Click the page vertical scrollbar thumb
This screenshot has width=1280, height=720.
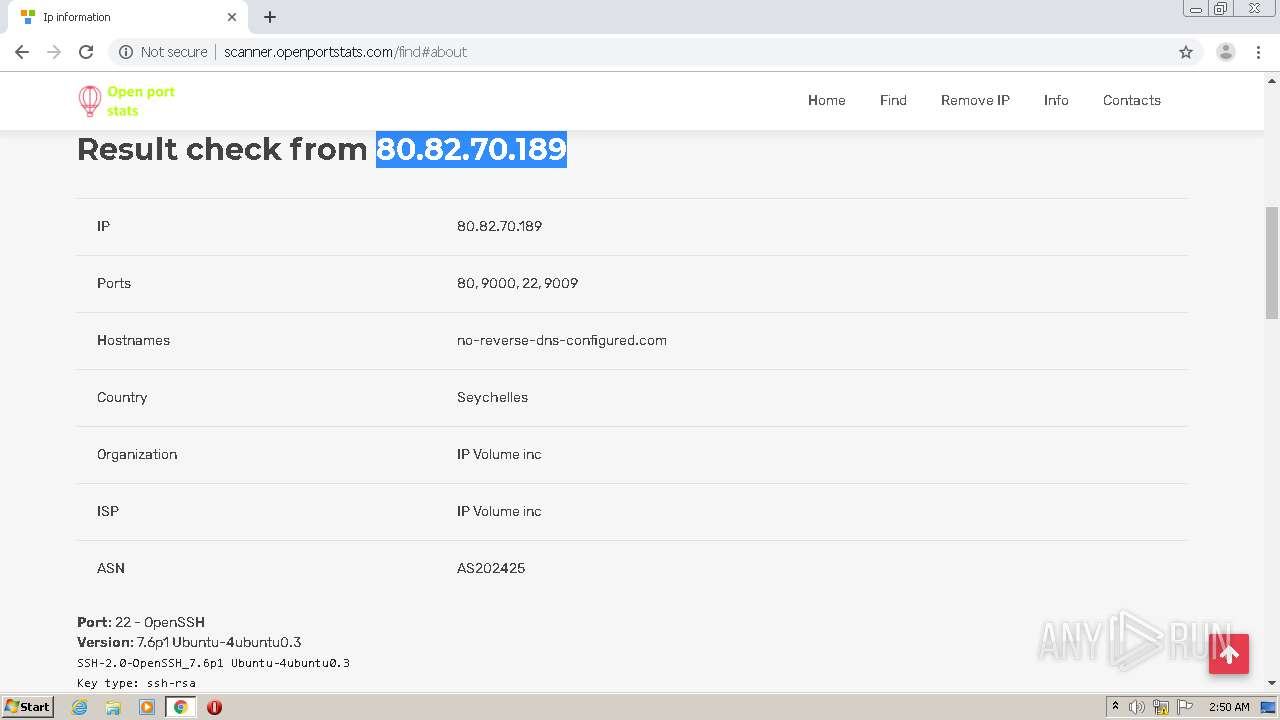(1272, 263)
